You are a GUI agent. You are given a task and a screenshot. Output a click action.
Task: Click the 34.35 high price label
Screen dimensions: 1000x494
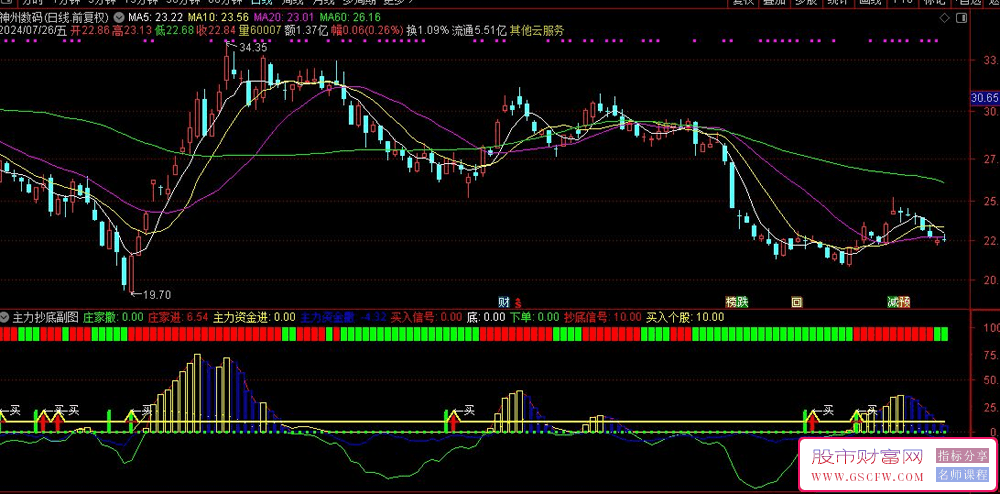[x=254, y=47]
